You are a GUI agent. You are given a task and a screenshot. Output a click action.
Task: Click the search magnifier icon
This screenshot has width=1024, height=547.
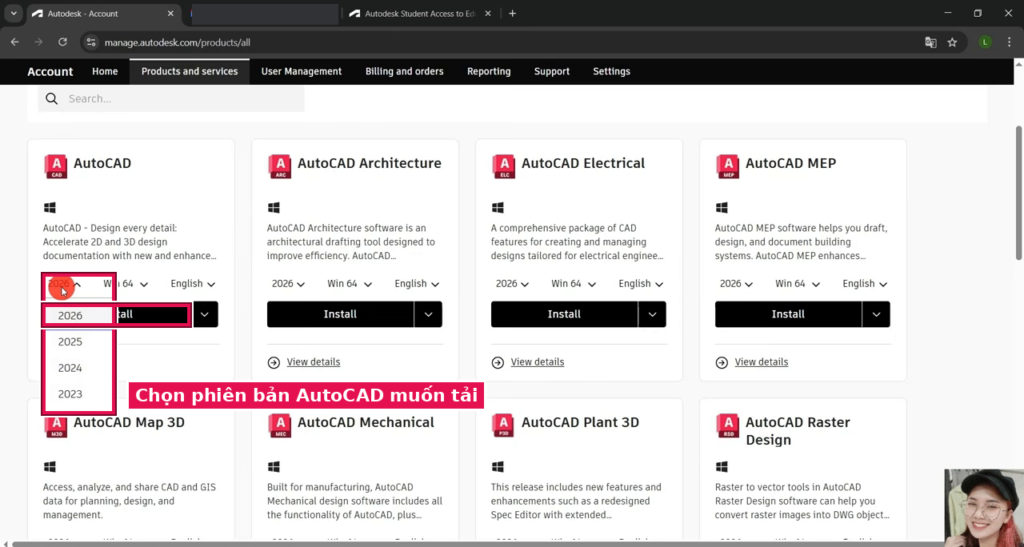[x=52, y=99]
